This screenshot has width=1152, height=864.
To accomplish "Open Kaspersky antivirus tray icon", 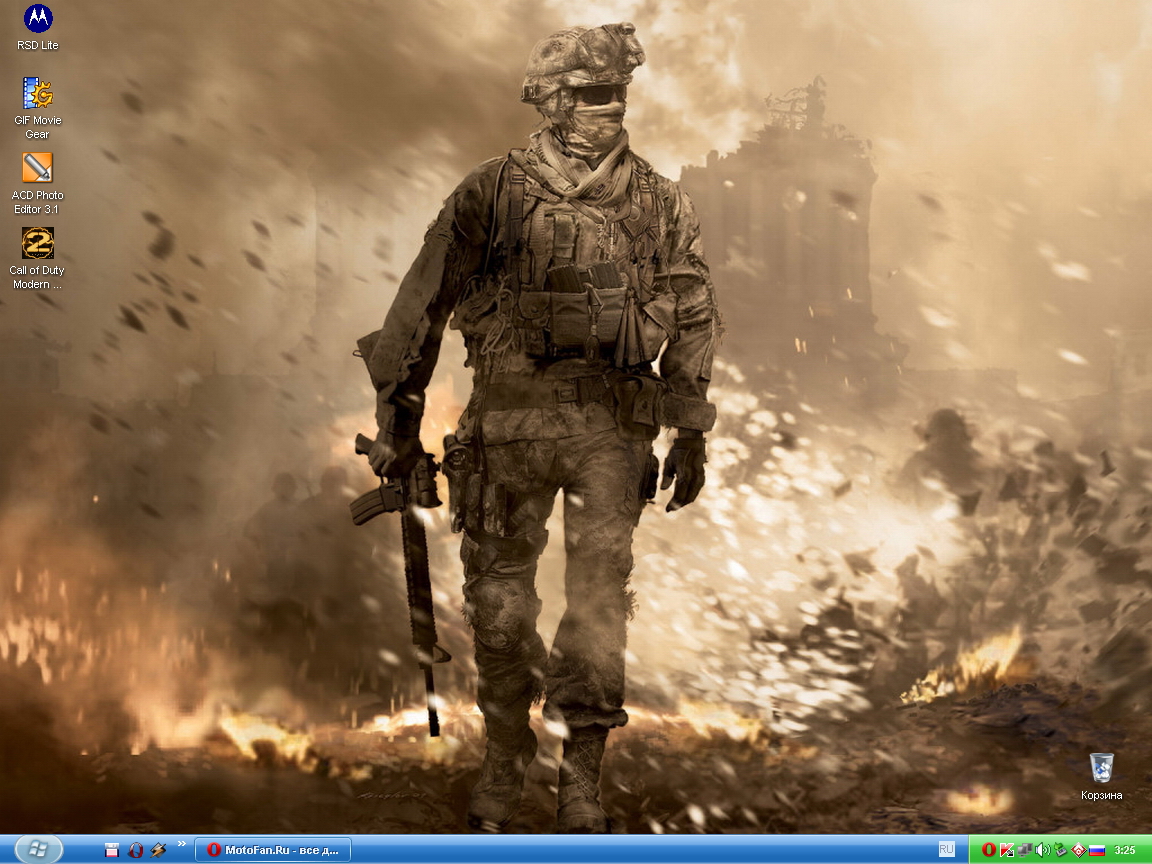I will click(1007, 850).
